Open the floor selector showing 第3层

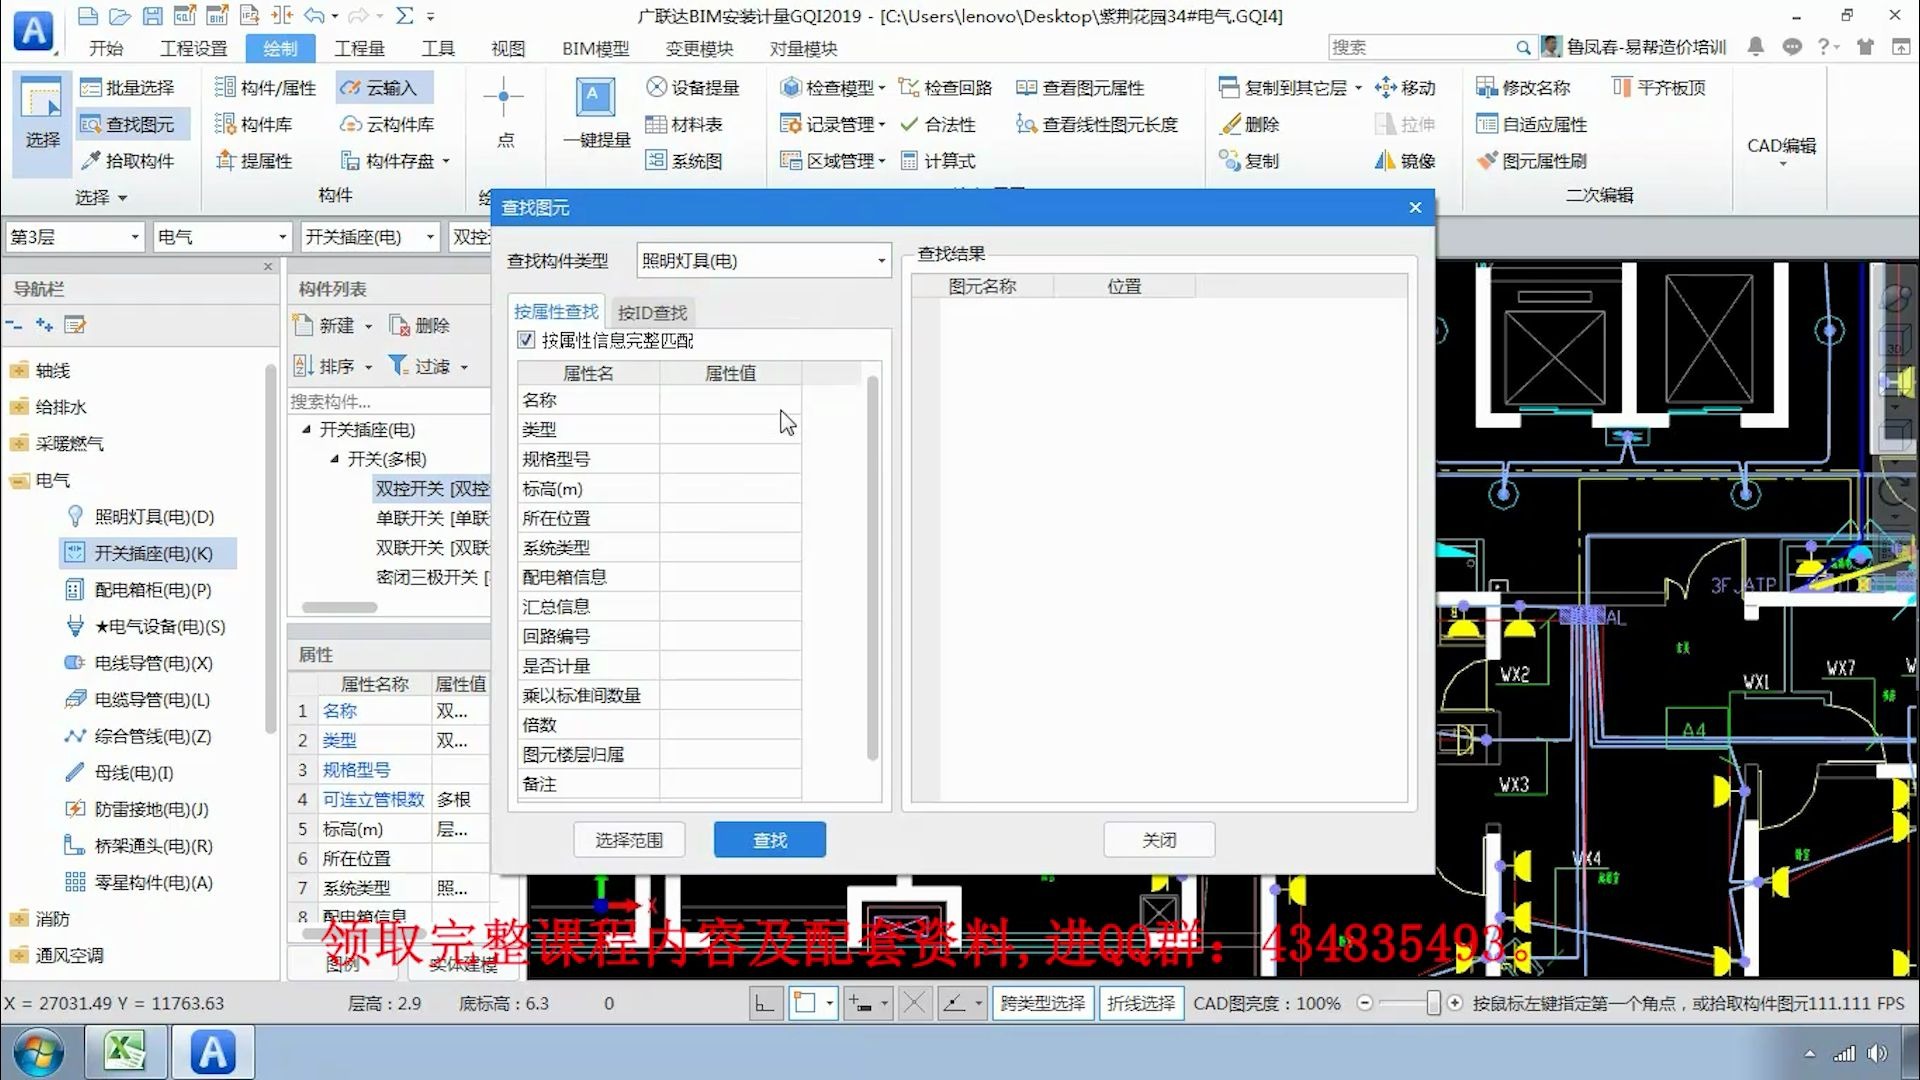coord(74,237)
